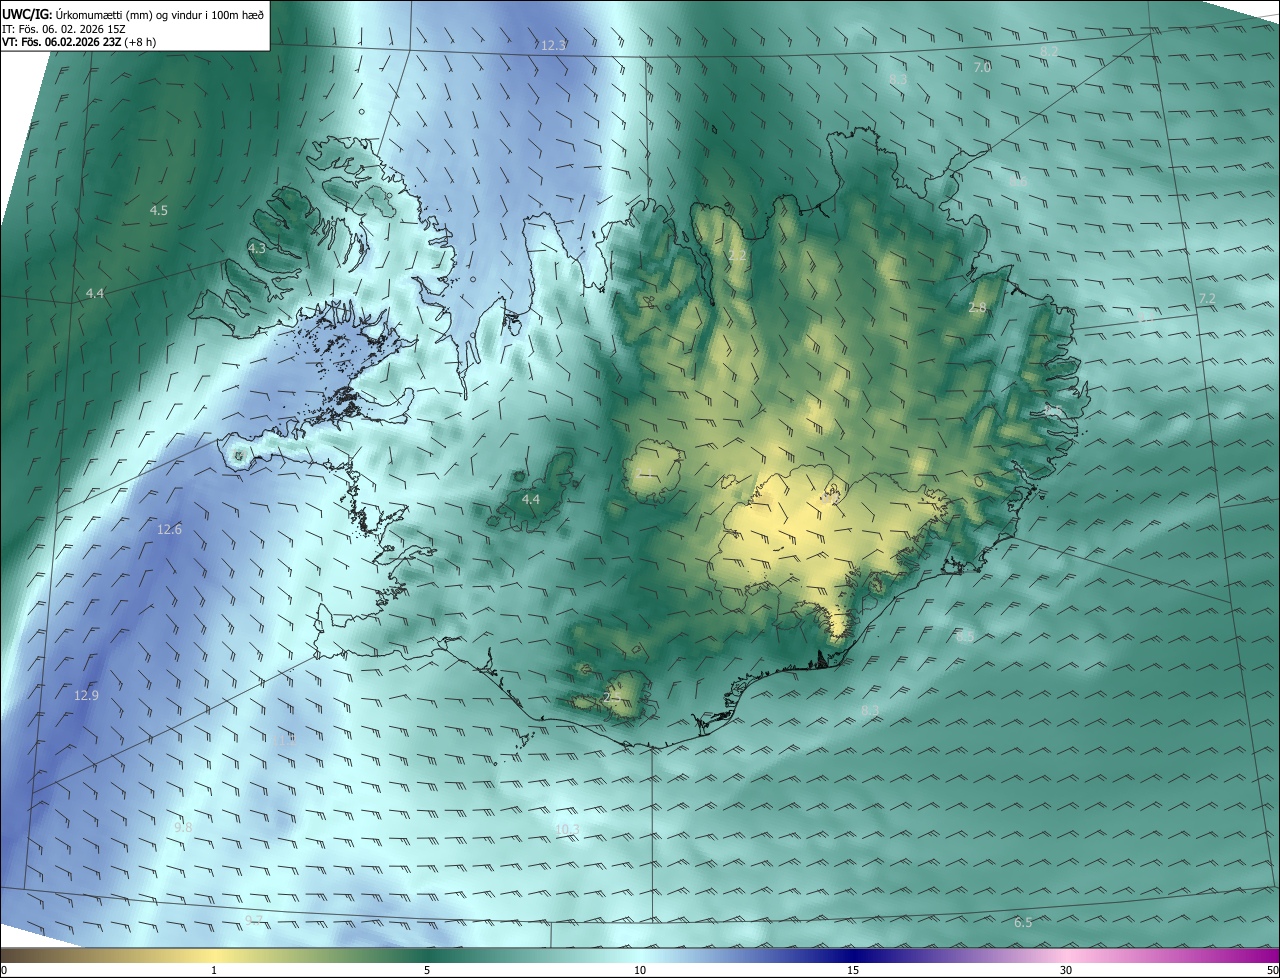The height and width of the screenshot is (978, 1280).
Task: Click the color scale tick label 0
Action: click(x=4, y=971)
